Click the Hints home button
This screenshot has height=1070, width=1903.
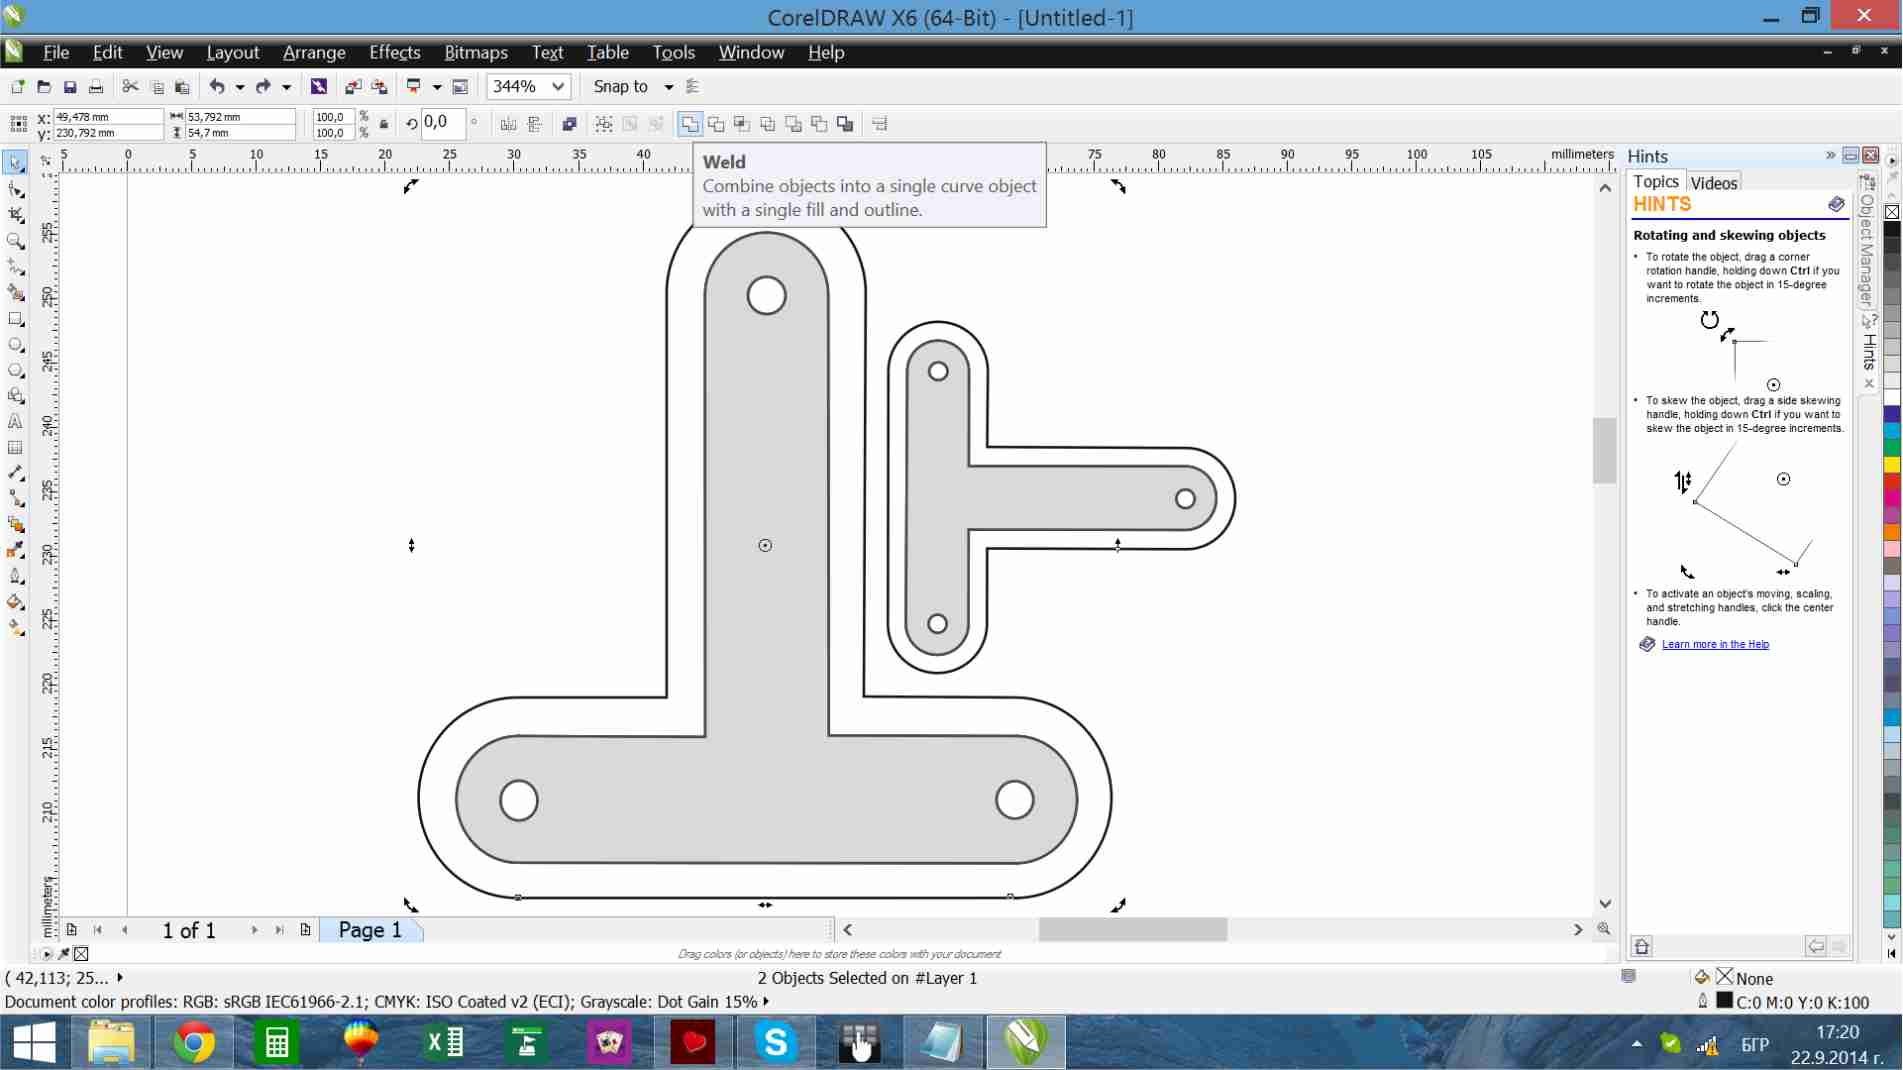(x=1642, y=946)
